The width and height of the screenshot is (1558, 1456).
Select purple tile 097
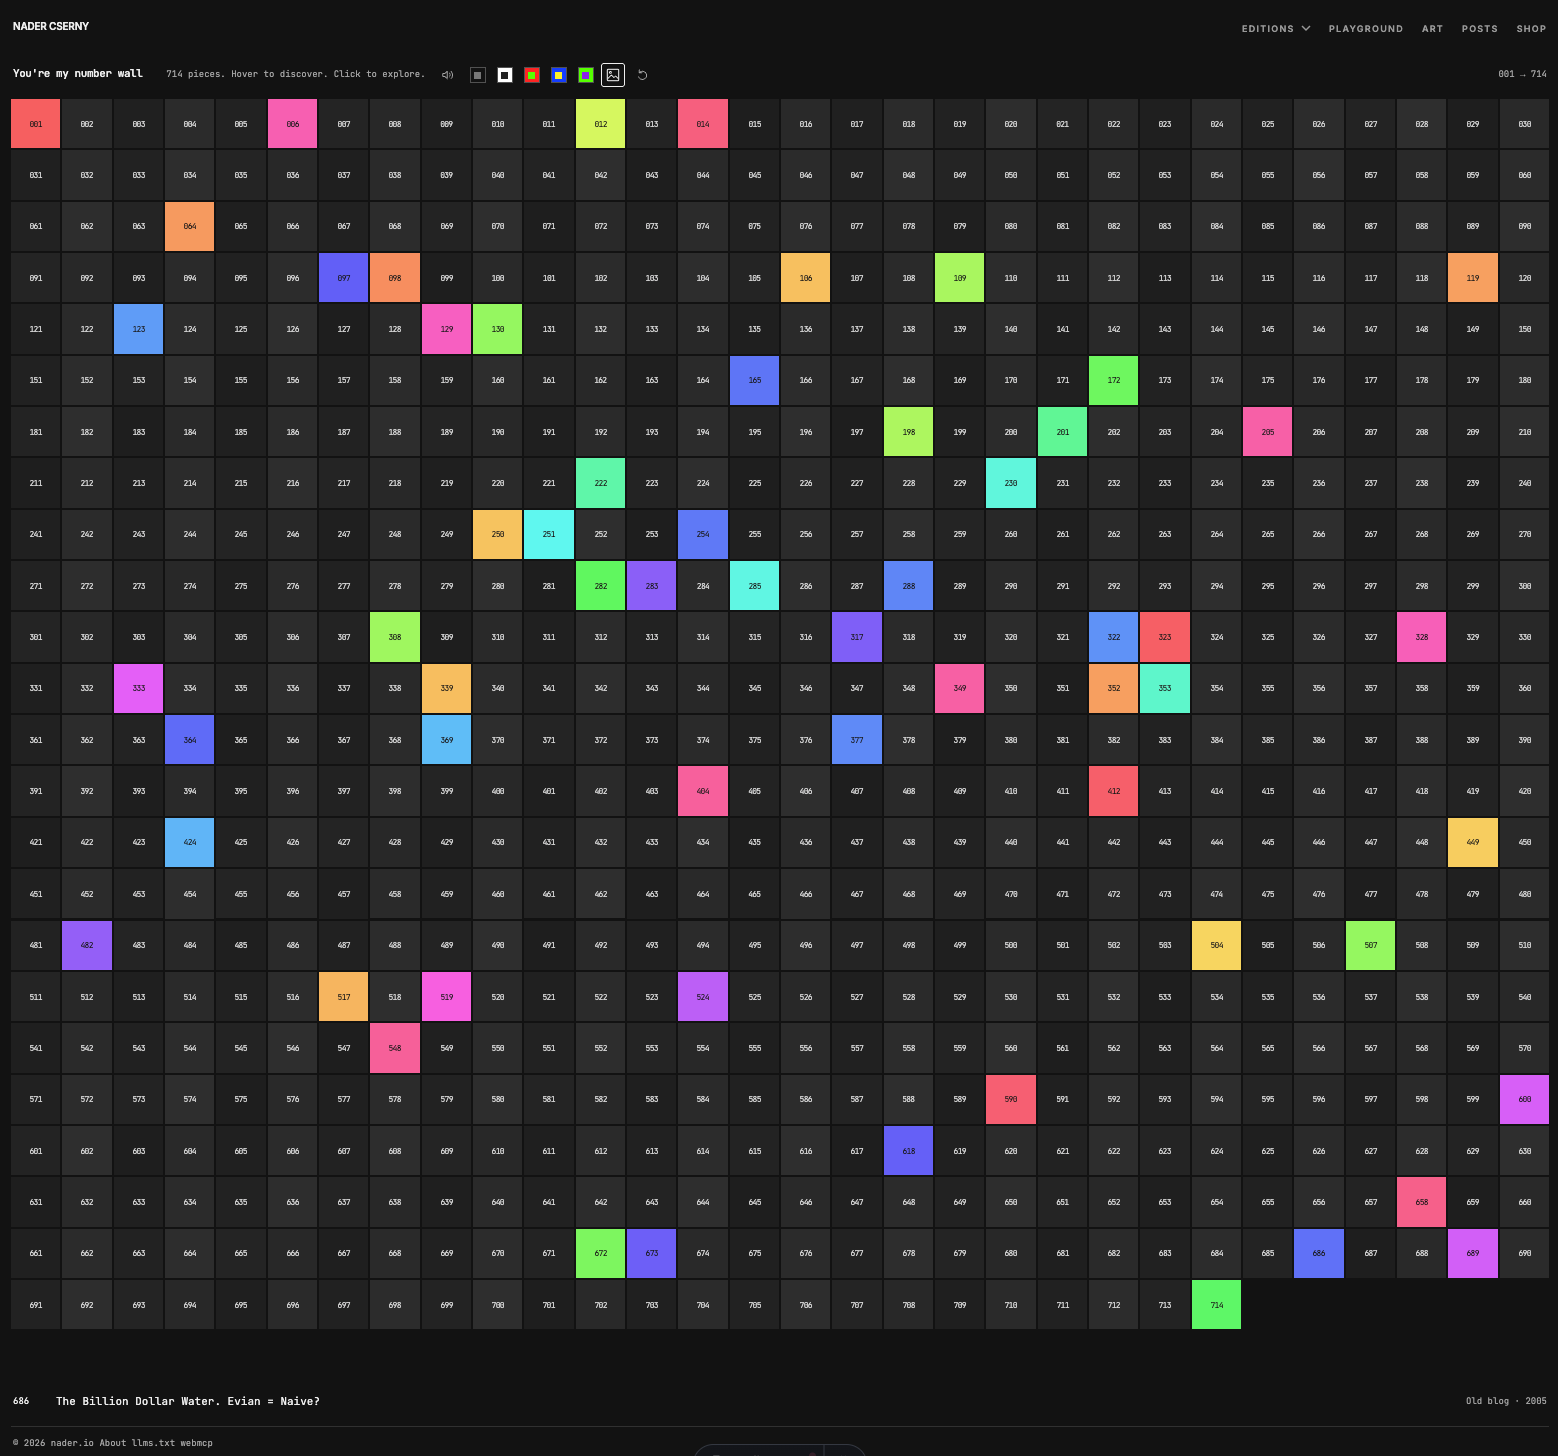(344, 278)
